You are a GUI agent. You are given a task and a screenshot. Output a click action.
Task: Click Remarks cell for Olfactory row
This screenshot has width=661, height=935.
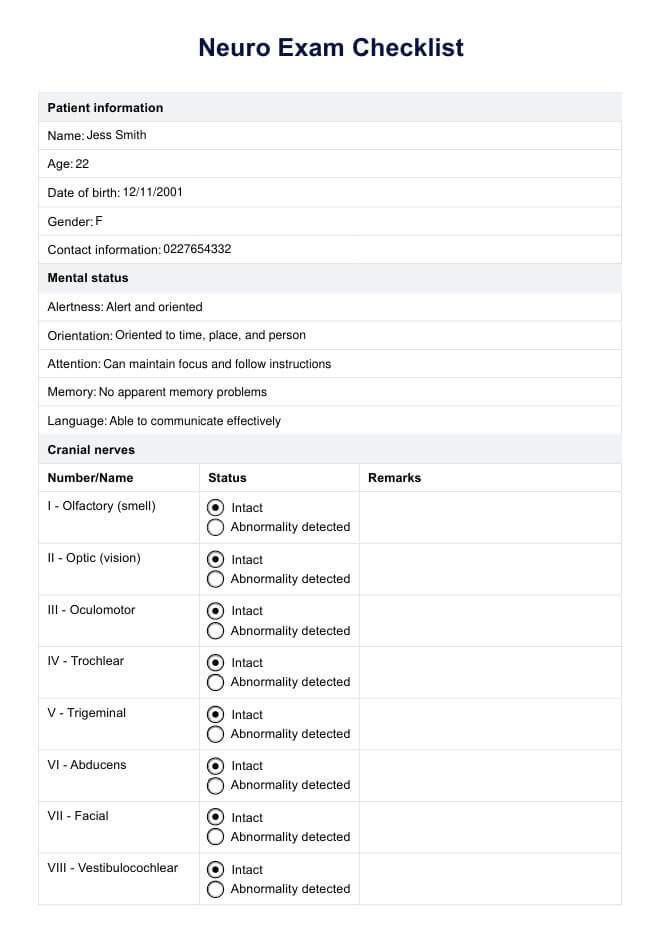[x=489, y=517]
